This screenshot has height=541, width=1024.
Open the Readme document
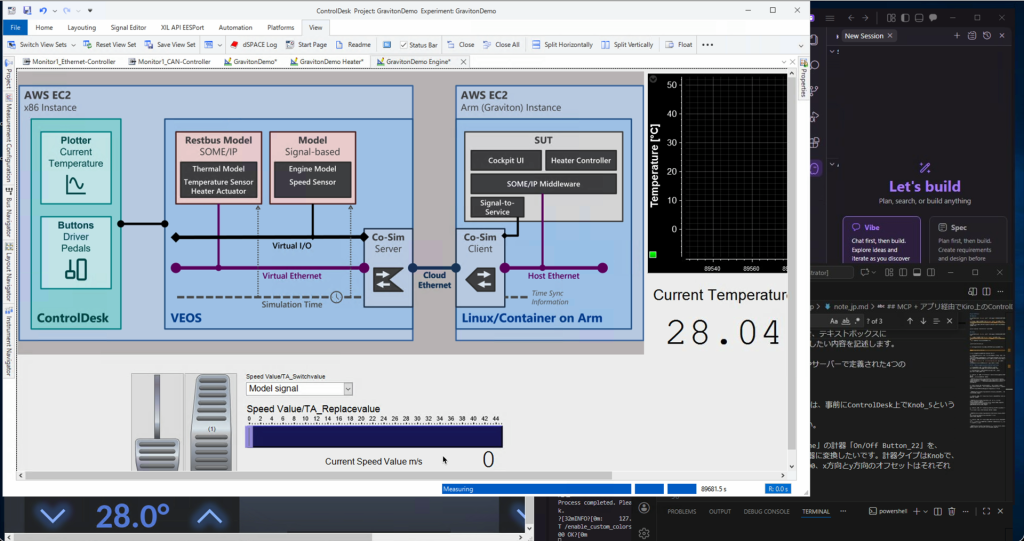coord(353,45)
